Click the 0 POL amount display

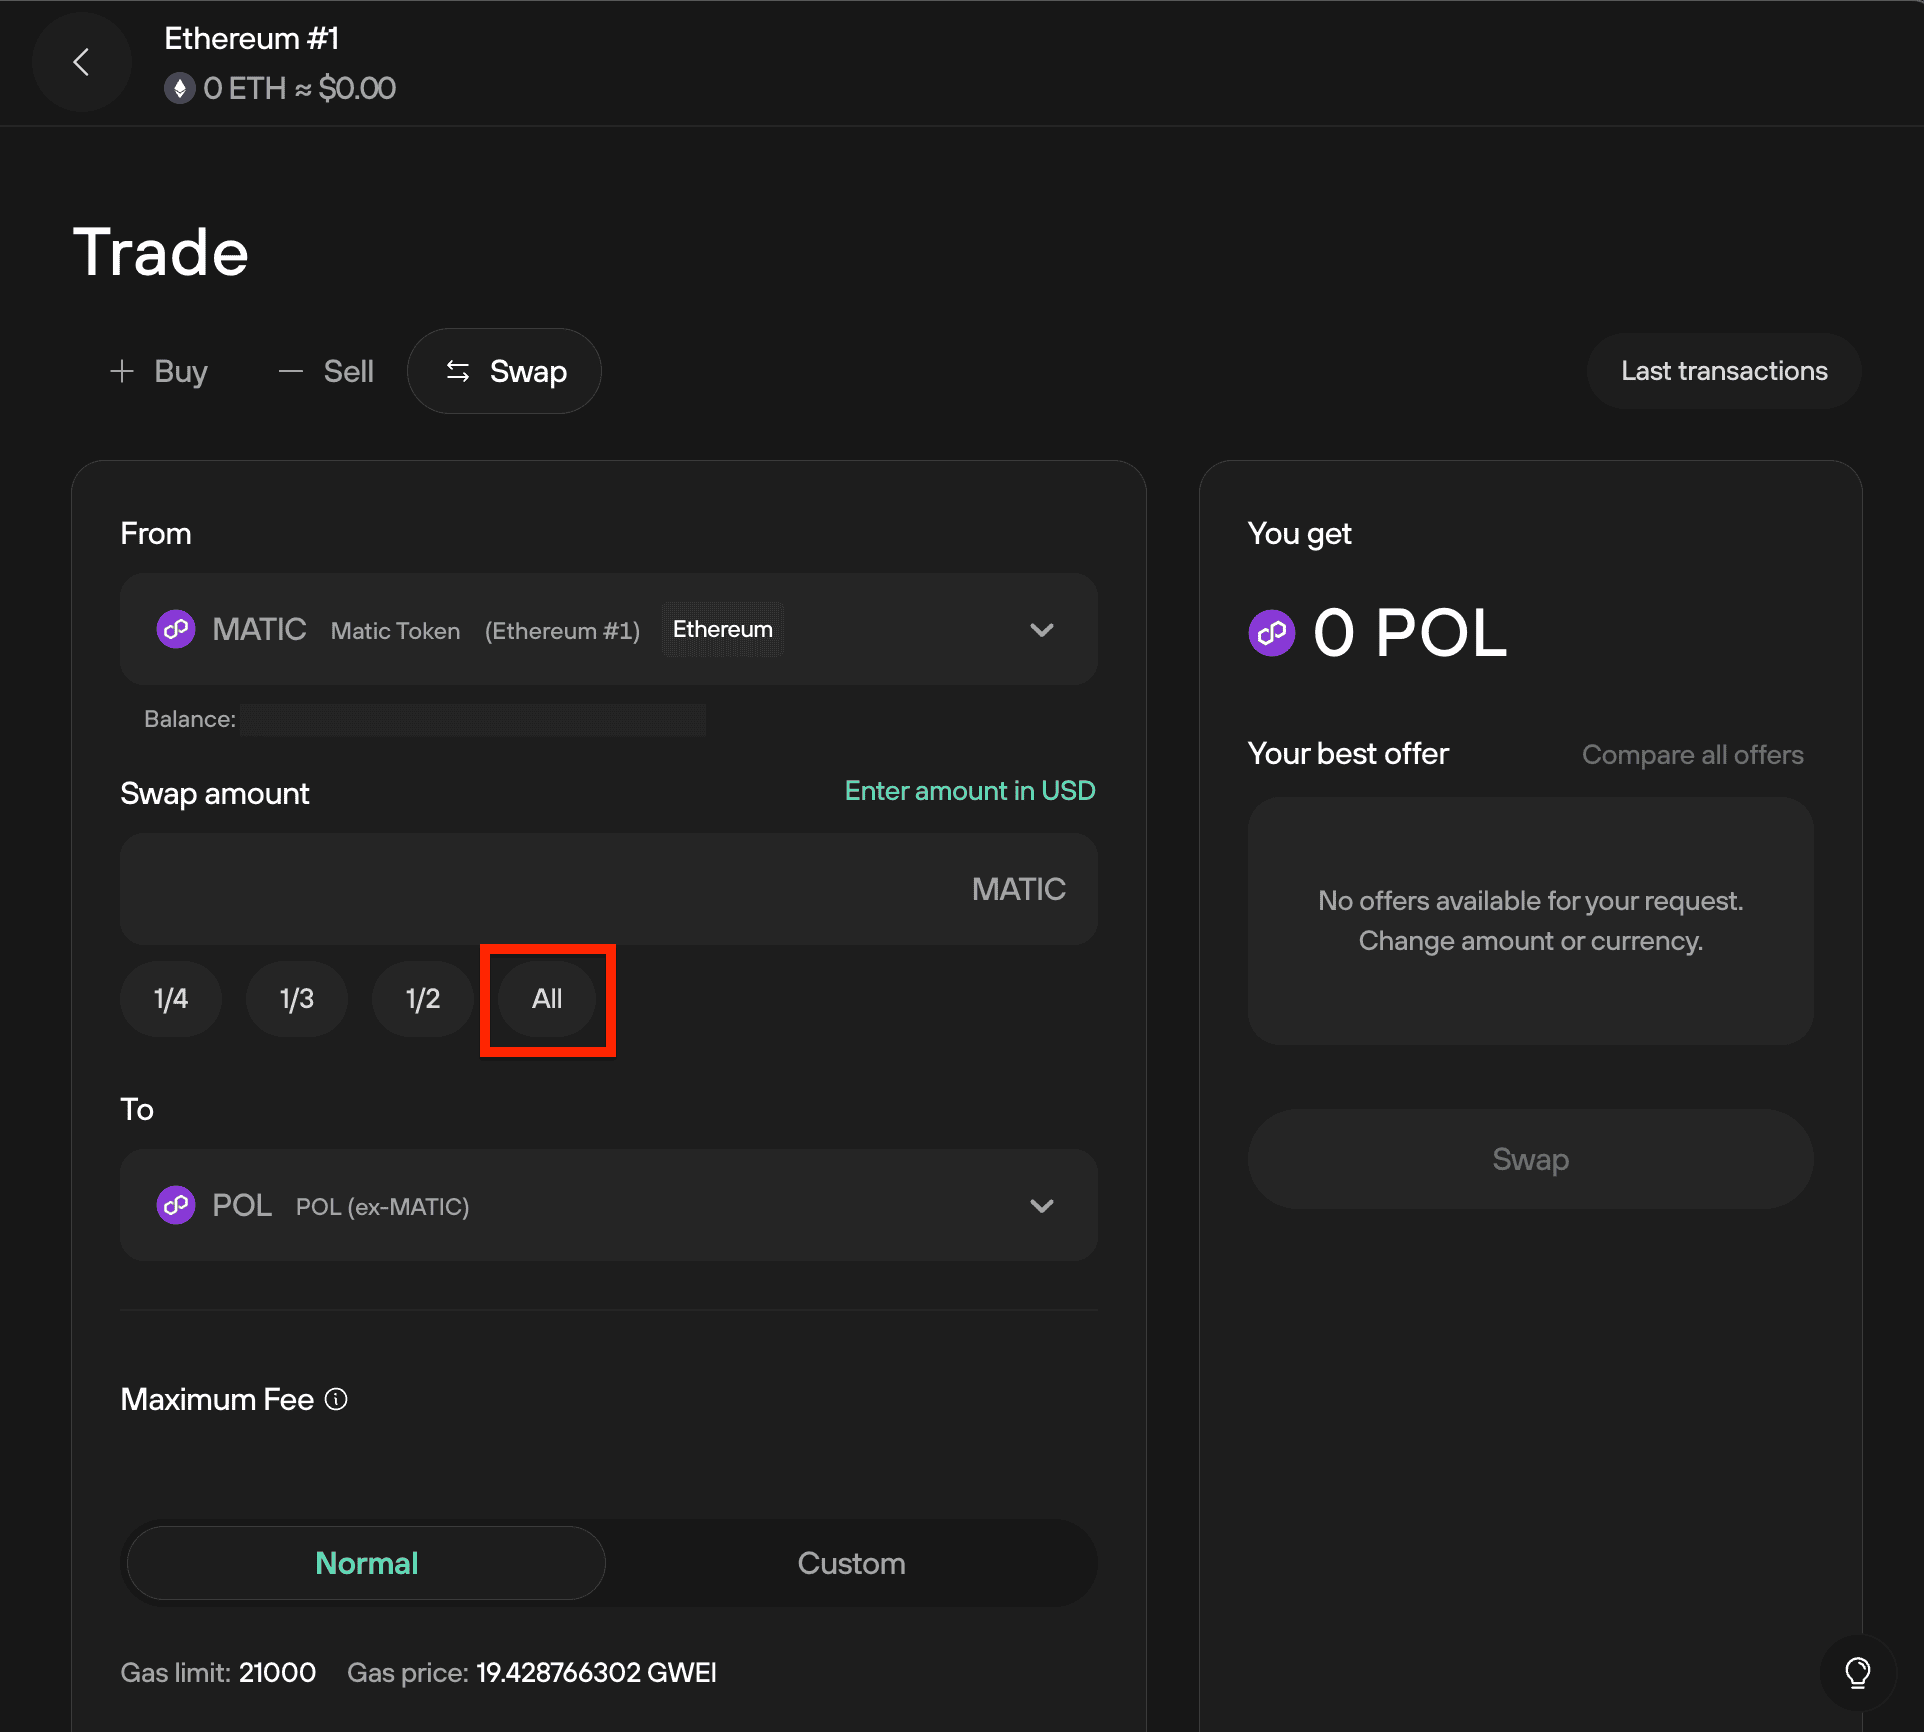tap(1409, 633)
